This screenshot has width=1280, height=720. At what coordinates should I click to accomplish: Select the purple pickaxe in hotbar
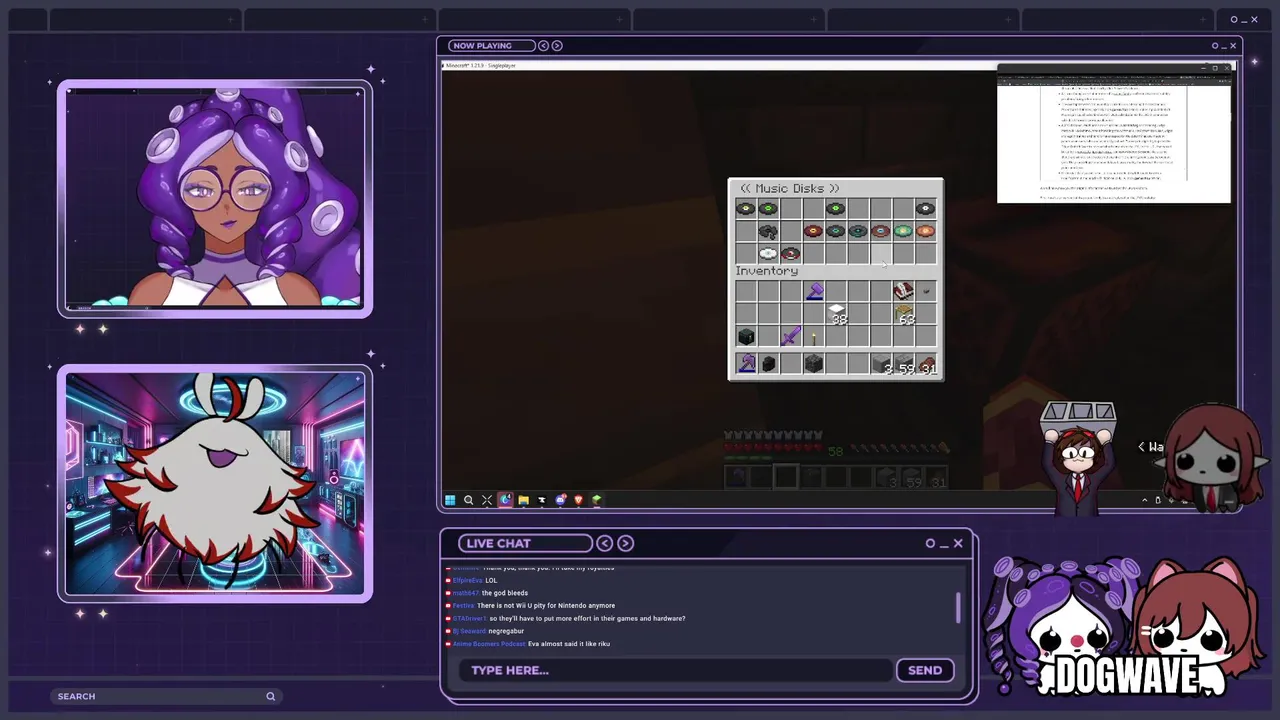point(746,363)
